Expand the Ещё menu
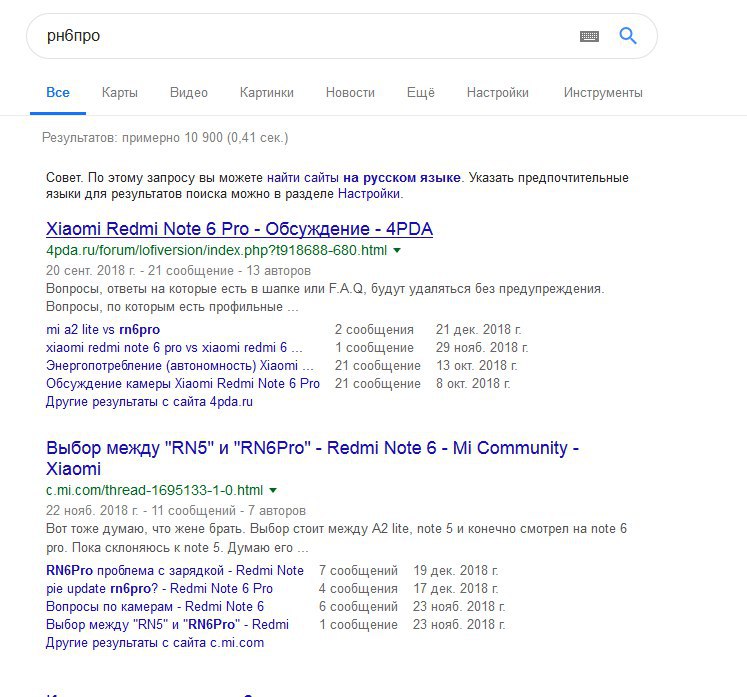This screenshot has height=697, width=747. point(421,92)
